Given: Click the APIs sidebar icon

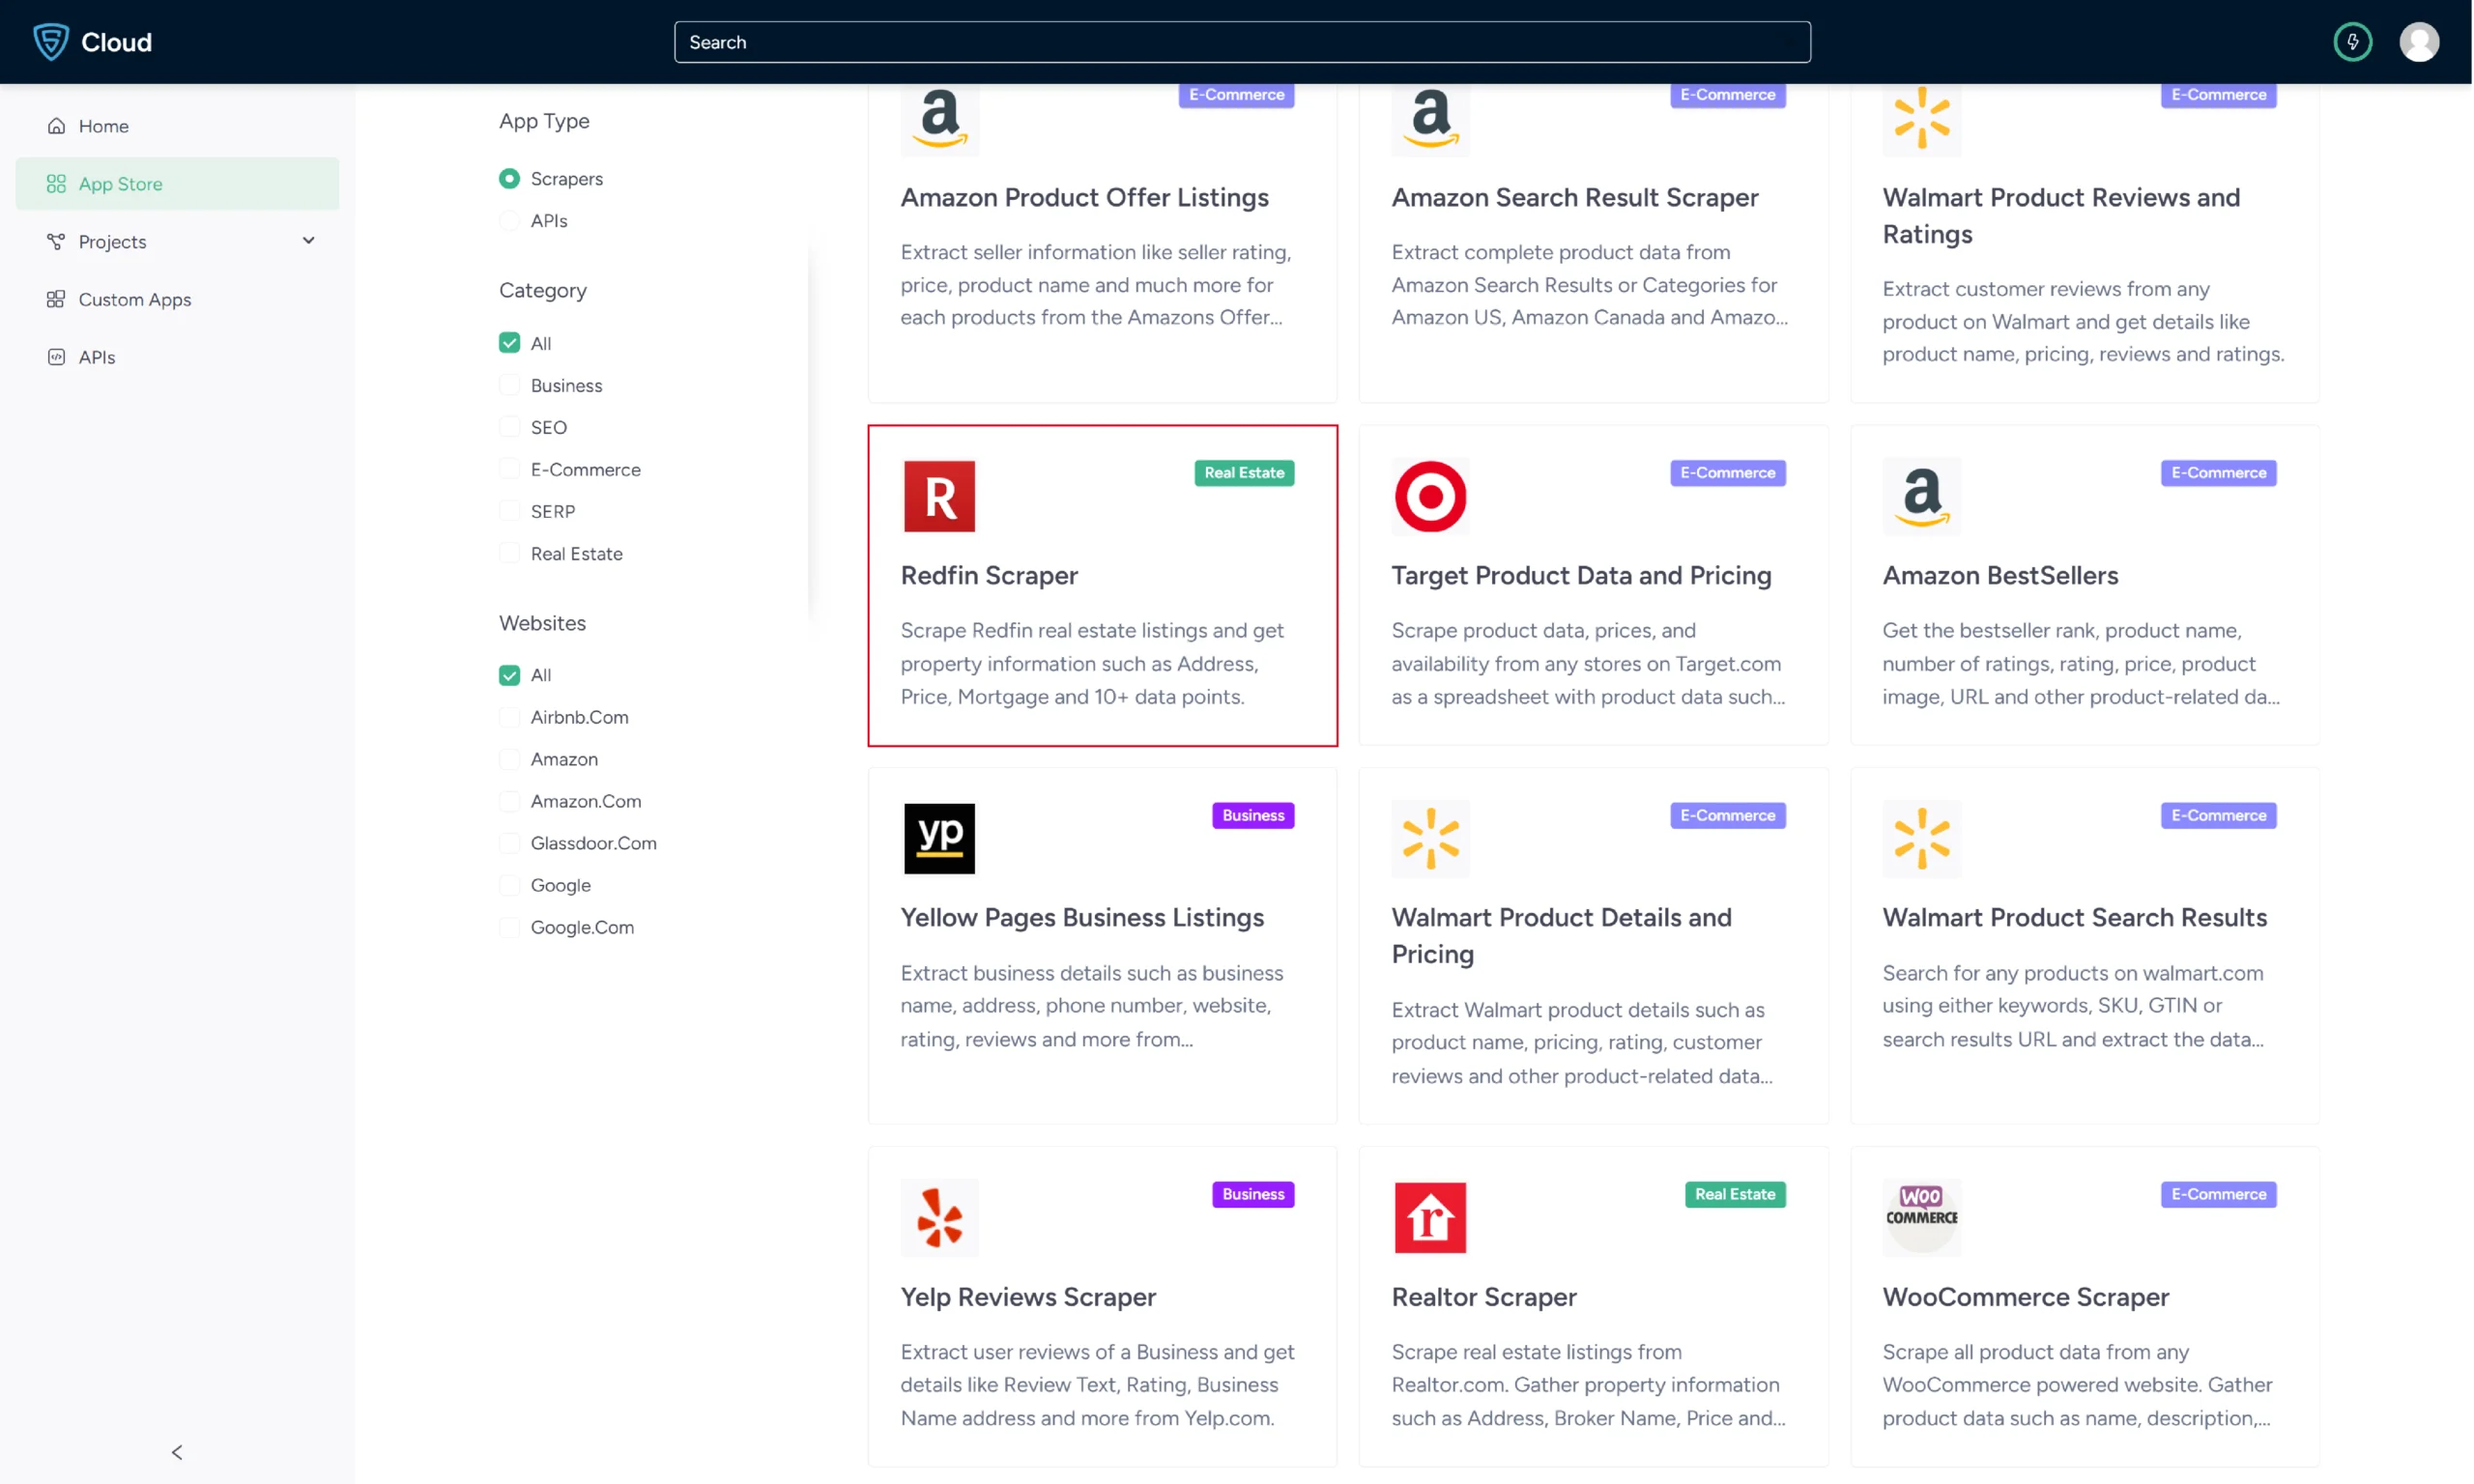Looking at the screenshot, I should (x=56, y=357).
